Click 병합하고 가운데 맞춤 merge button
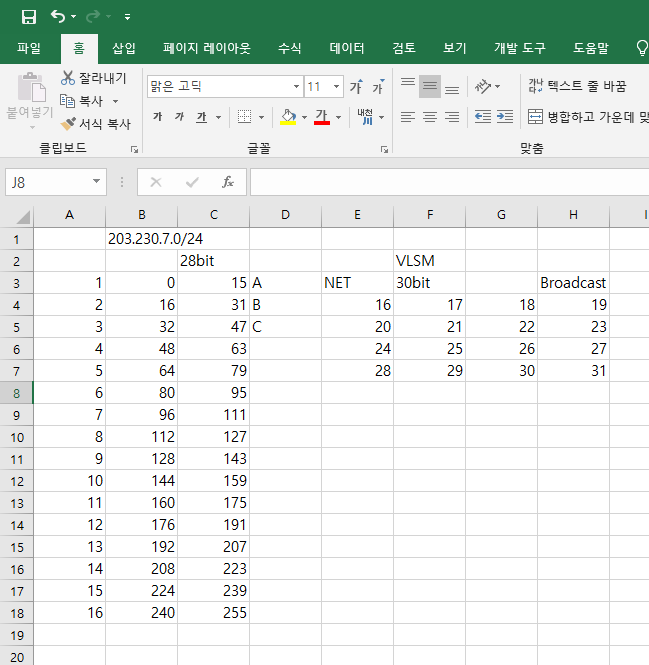The height and width of the screenshot is (665, 649). click(588, 117)
